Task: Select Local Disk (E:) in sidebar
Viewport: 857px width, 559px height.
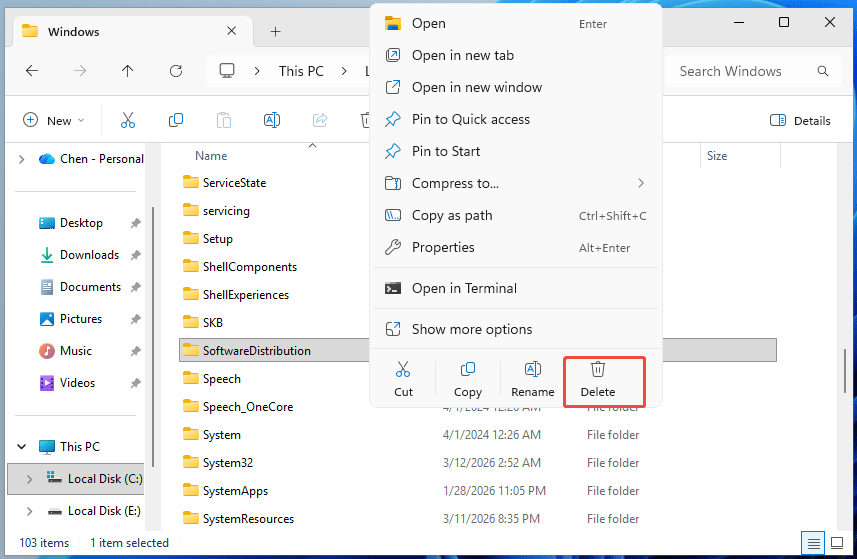Action: 104,511
